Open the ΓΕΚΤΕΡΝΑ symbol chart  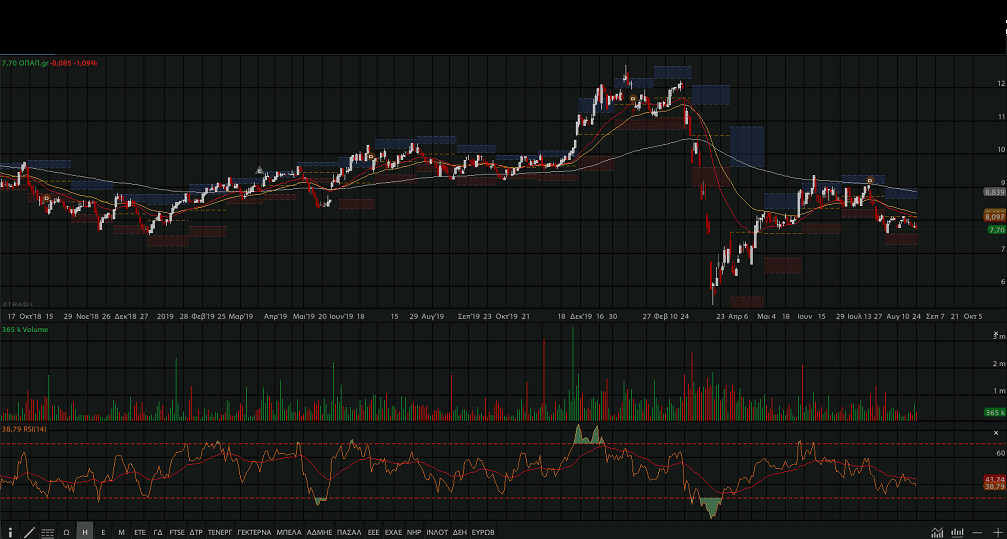pos(254,532)
